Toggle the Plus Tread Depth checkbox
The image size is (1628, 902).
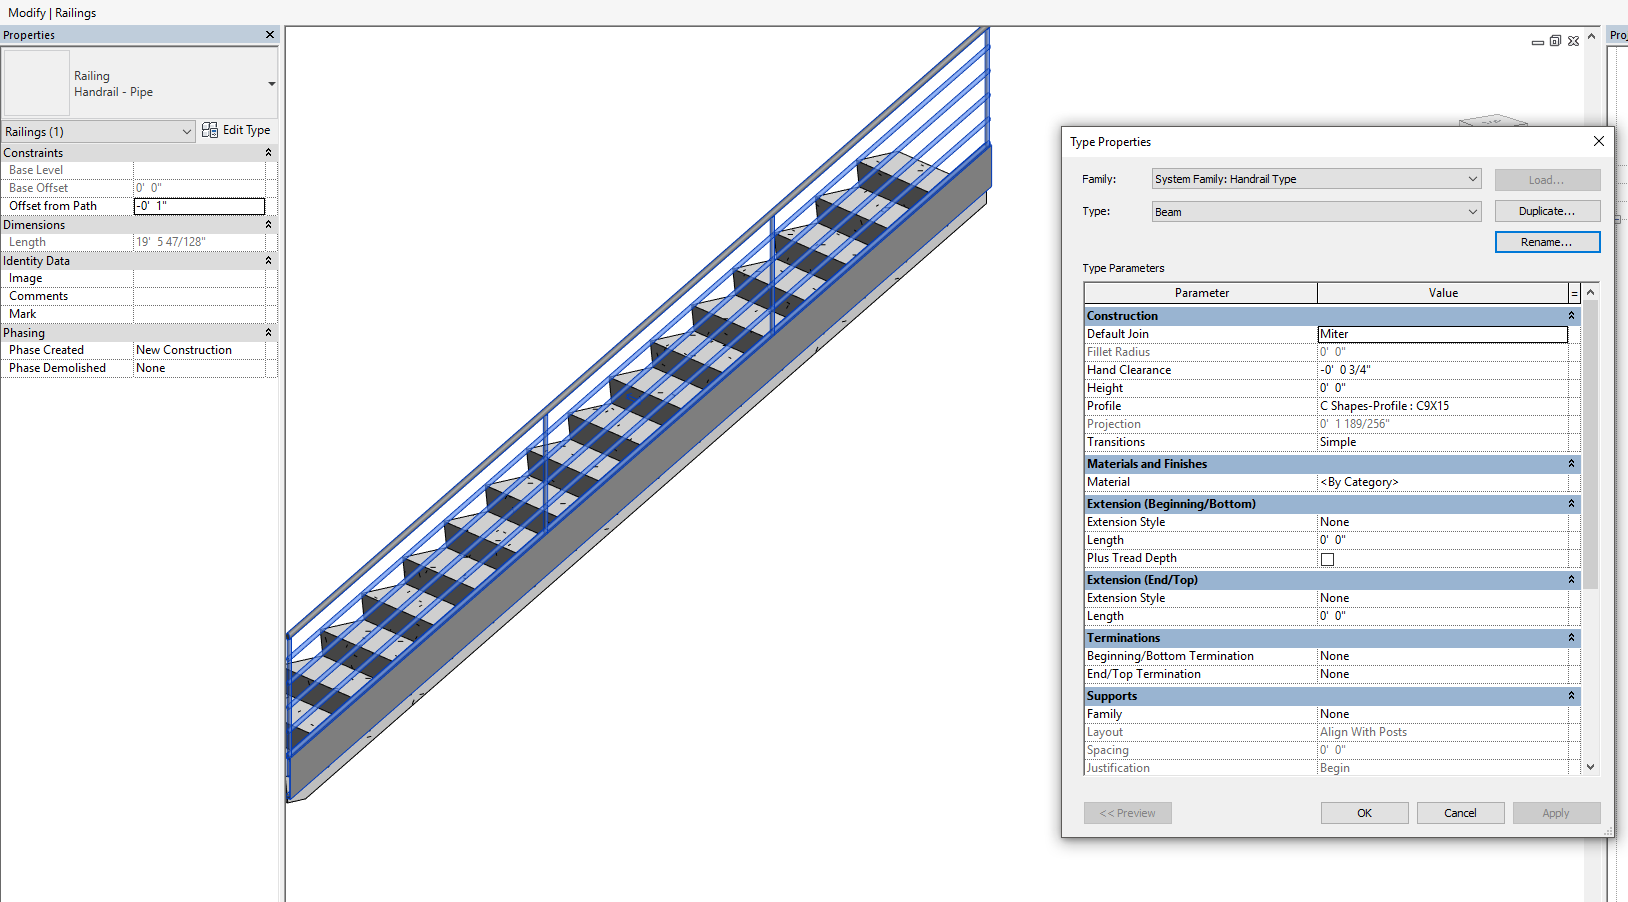pos(1327,559)
